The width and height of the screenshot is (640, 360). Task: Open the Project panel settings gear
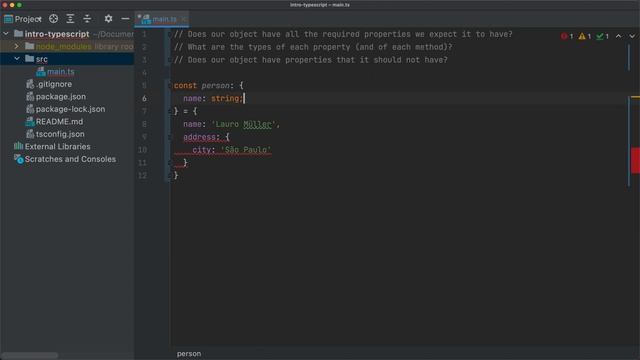[108, 19]
